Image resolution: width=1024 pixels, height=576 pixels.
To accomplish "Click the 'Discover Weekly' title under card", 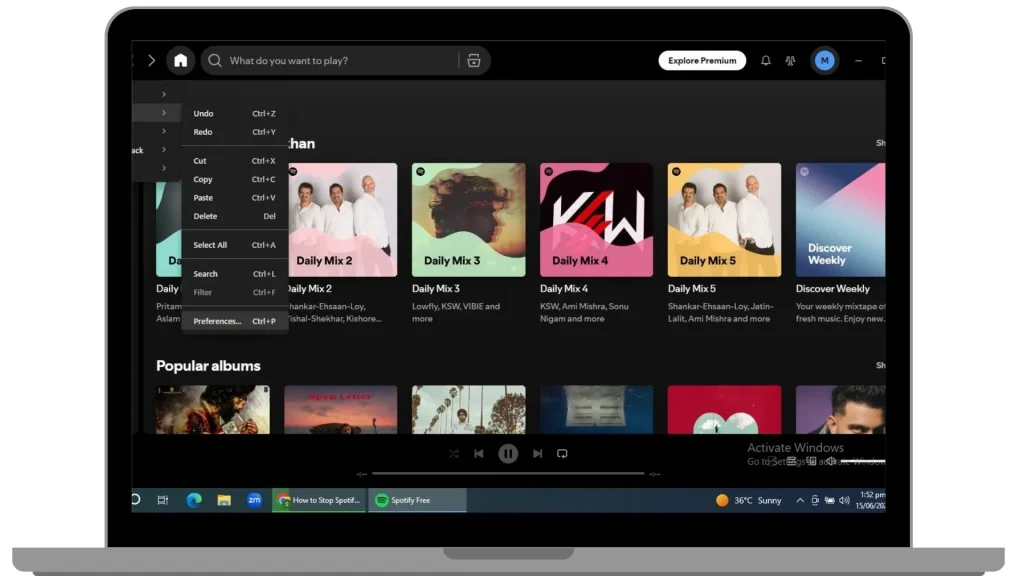I will [833, 289].
